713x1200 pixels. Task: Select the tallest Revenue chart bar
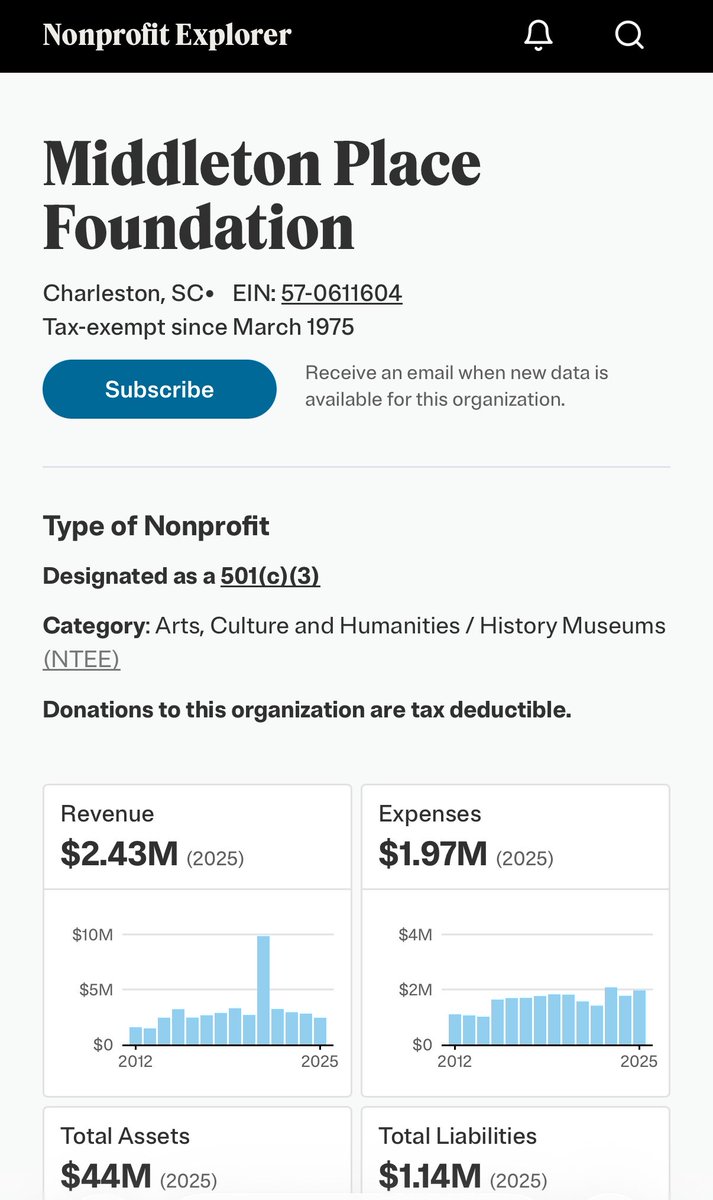pyautogui.click(x=264, y=990)
